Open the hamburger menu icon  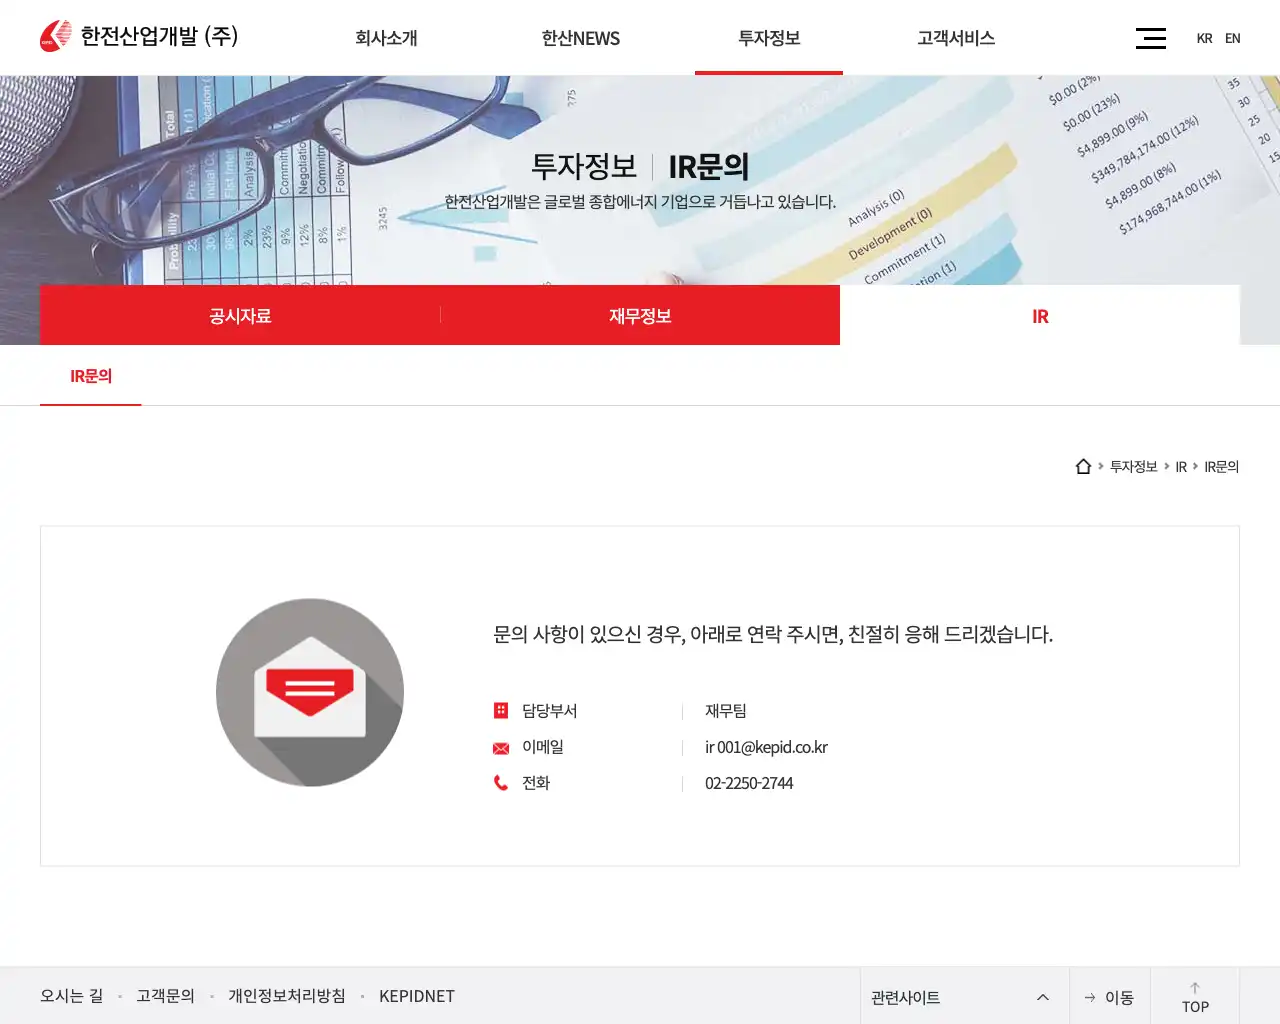pyautogui.click(x=1150, y=38)
